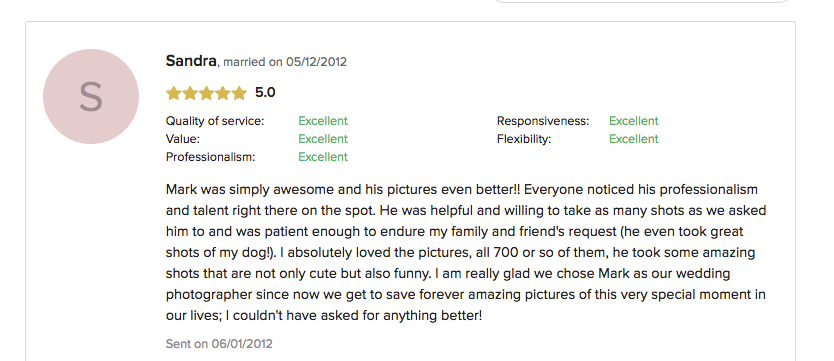This screenshot has height=361, width=834.
Task: Click the Value label
Action: click(183, 139)
